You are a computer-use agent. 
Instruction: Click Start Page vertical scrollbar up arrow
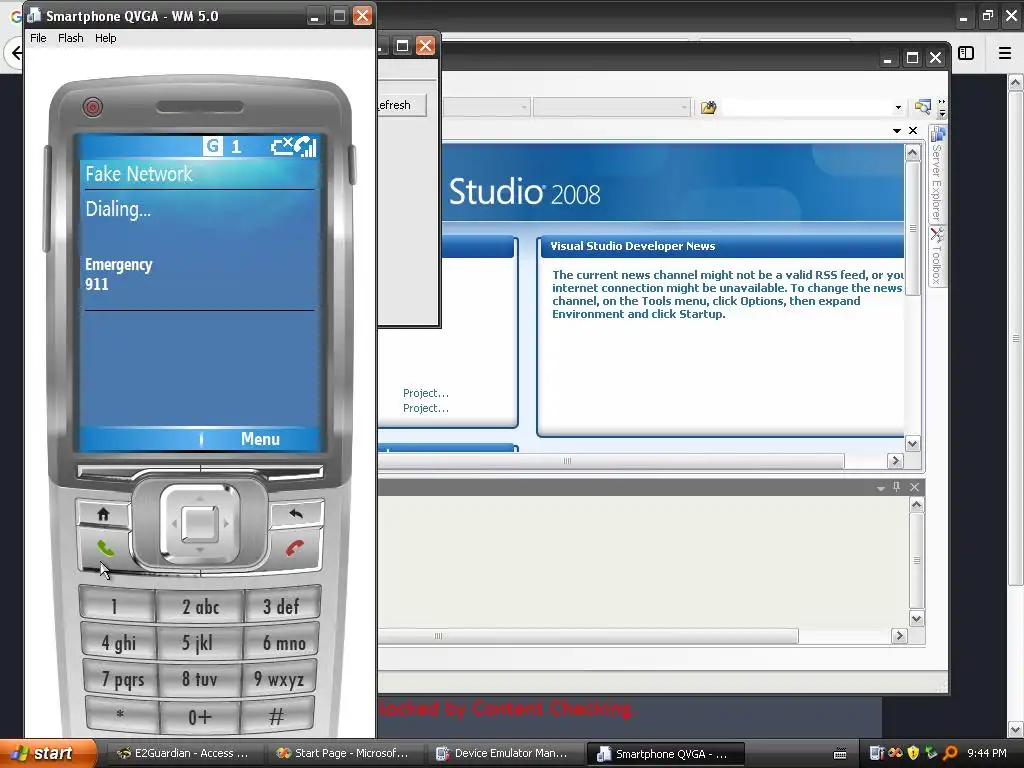(x=912, y=153)
